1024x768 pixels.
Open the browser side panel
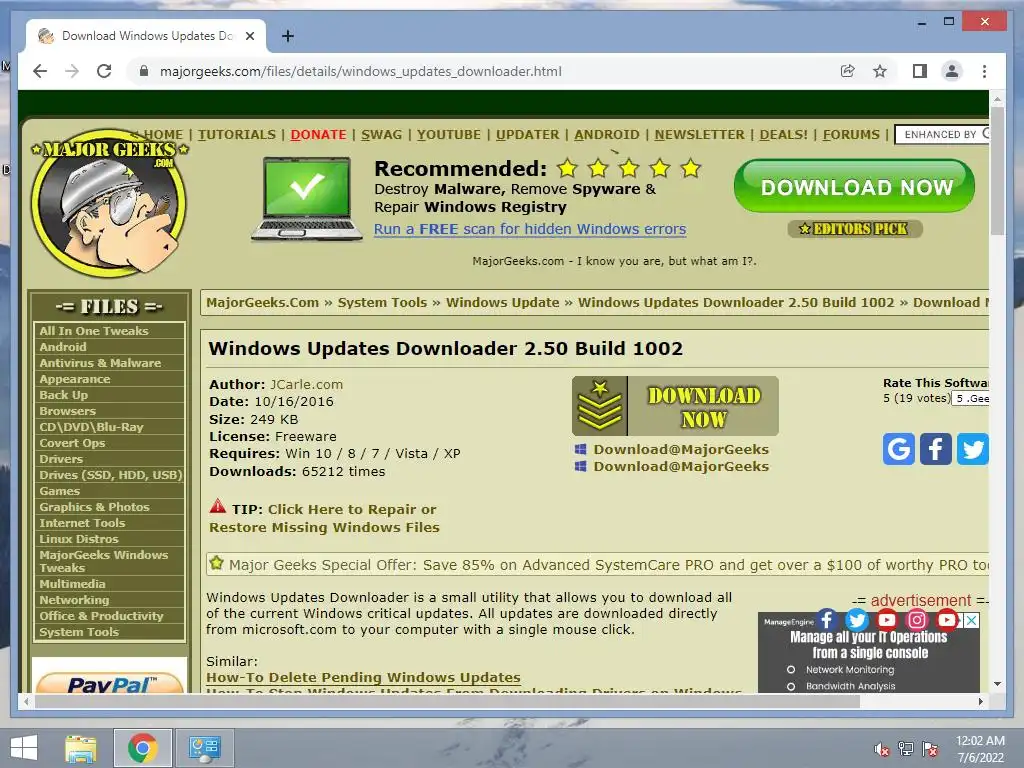coord(920,71)
